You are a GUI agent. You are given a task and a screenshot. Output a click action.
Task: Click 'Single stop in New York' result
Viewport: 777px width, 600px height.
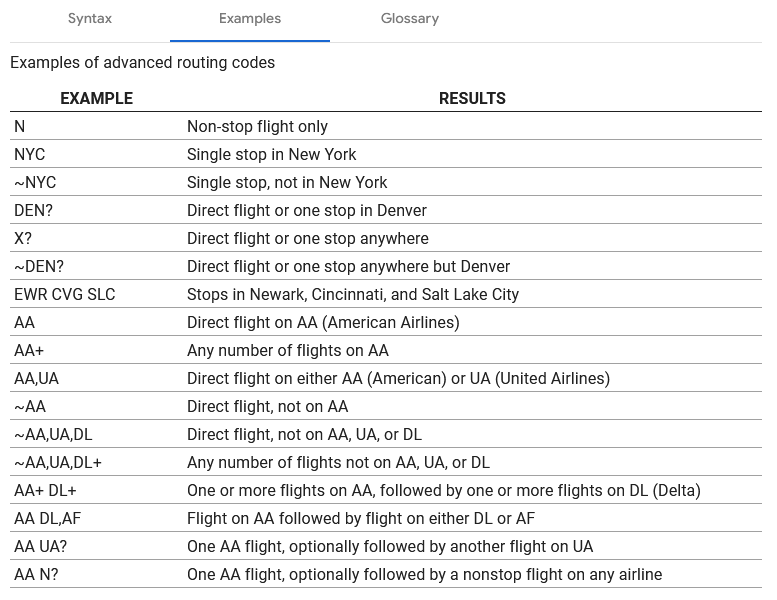(x=272, y=155)
